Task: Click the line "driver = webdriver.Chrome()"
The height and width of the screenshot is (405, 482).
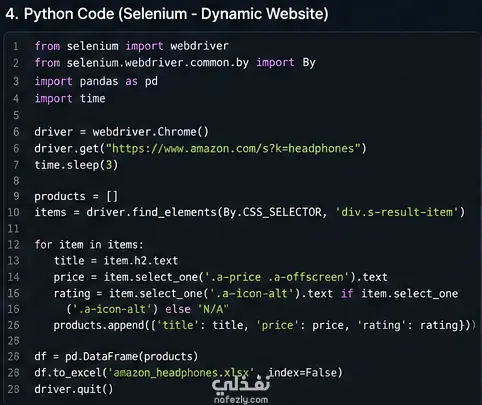Action: pos(121,132)
